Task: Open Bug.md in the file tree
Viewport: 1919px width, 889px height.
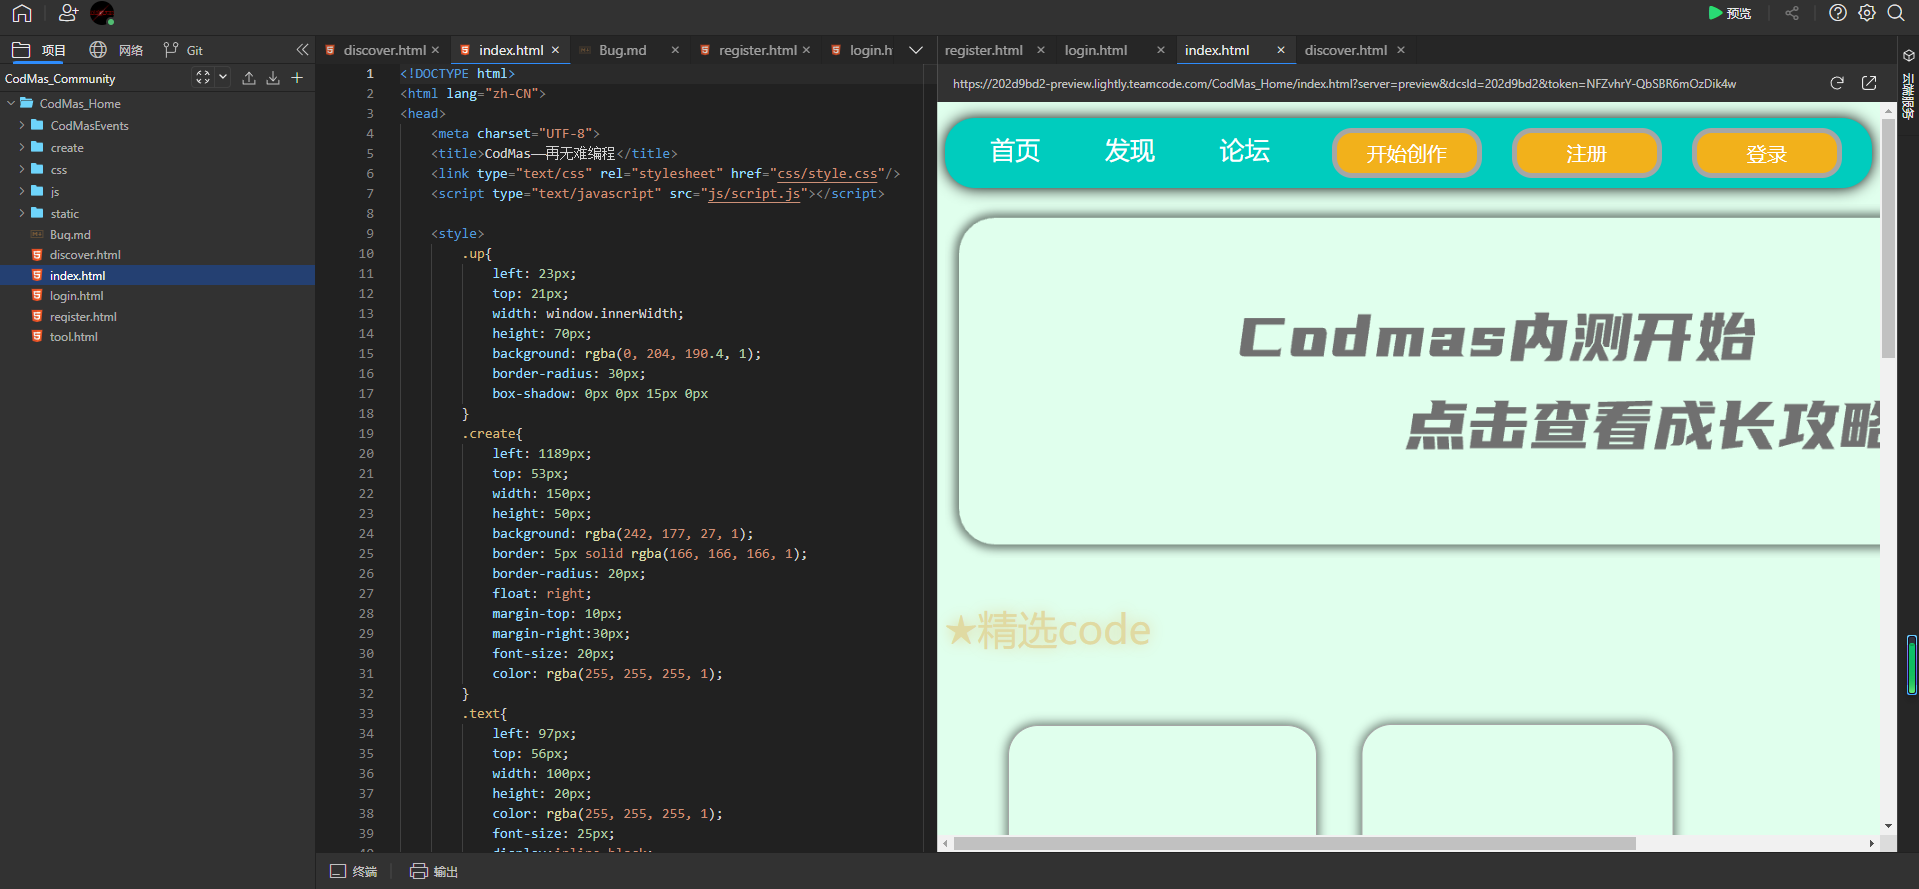Action: pos(70,235)
